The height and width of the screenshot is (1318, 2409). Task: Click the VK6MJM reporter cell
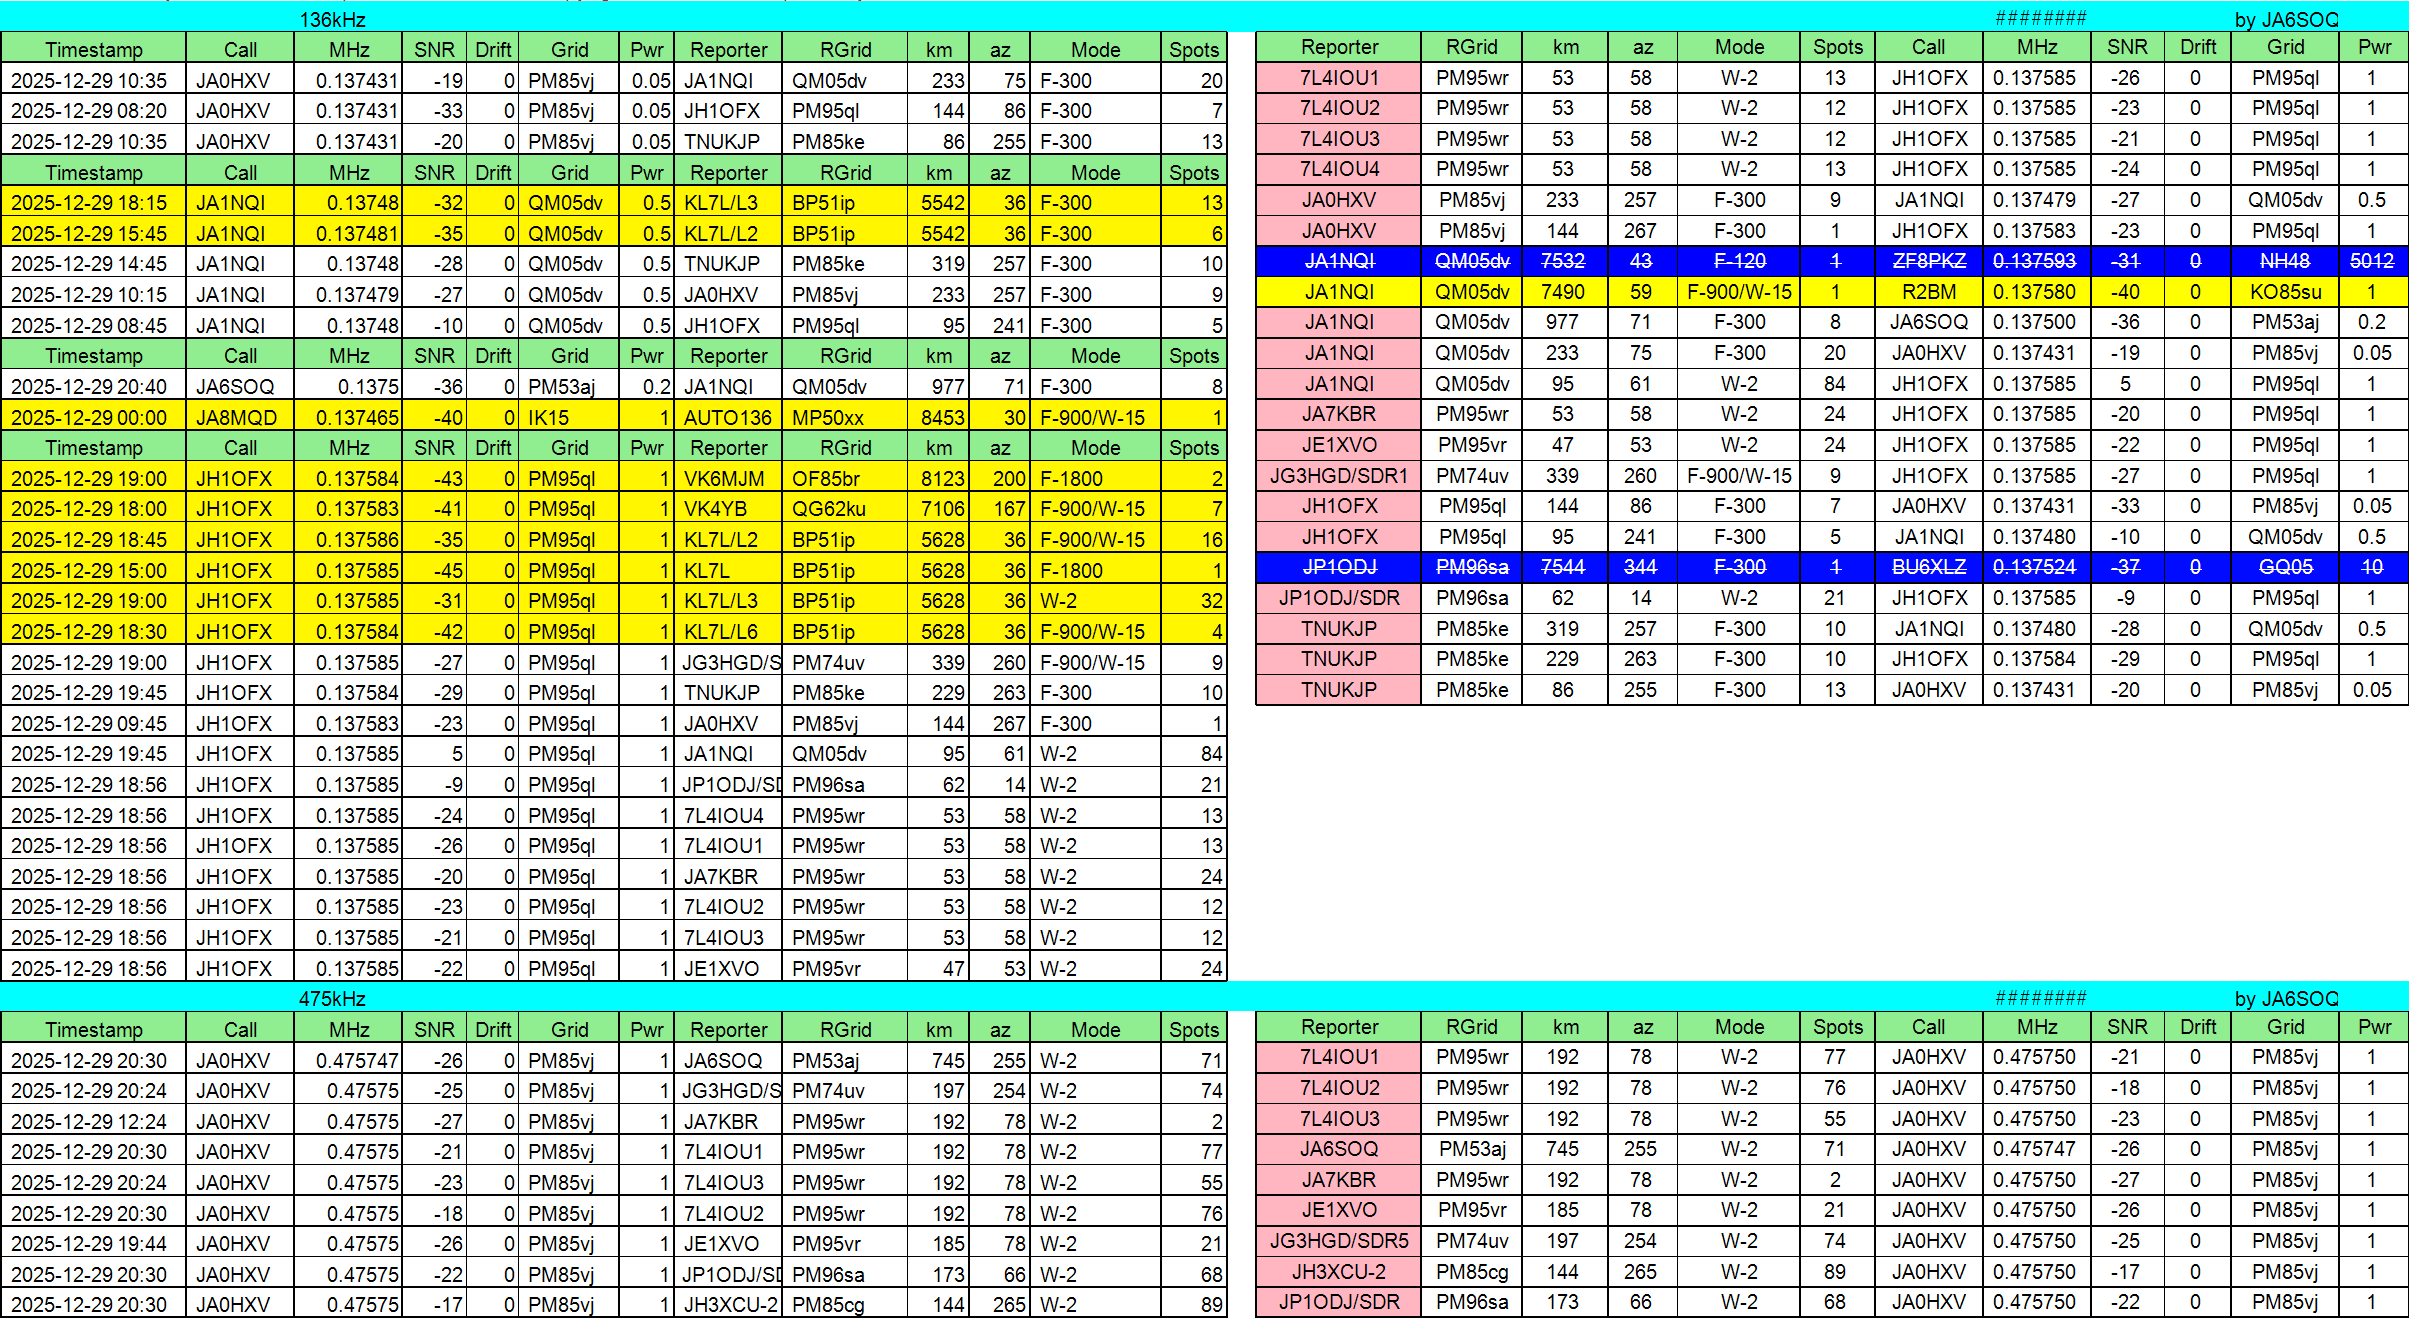pyautogui.click(x=723, y=479)
